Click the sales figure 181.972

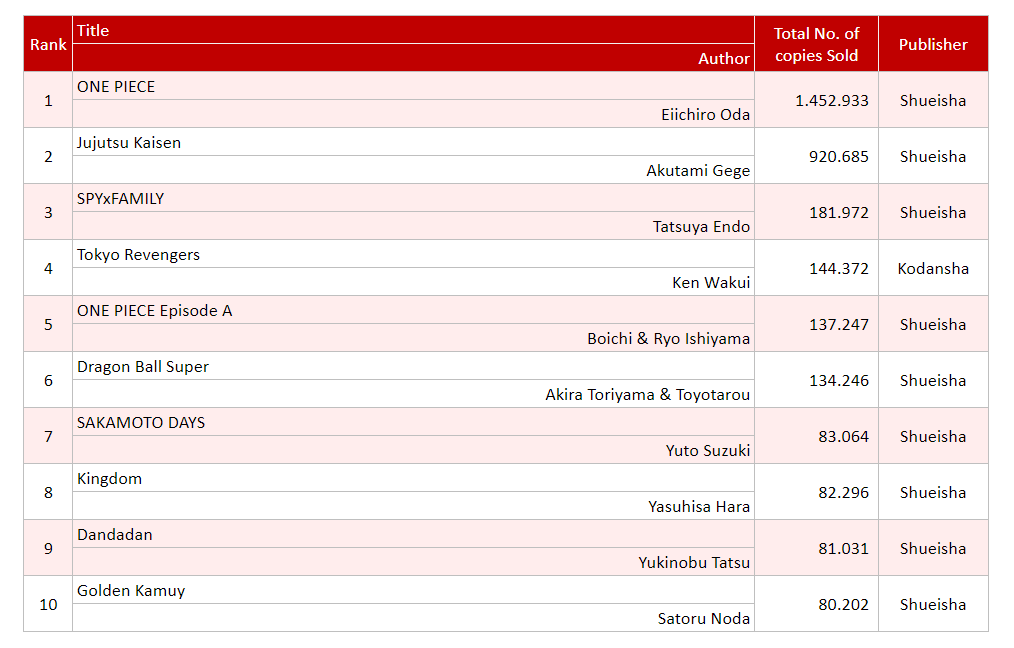click(x=838, y=213)
